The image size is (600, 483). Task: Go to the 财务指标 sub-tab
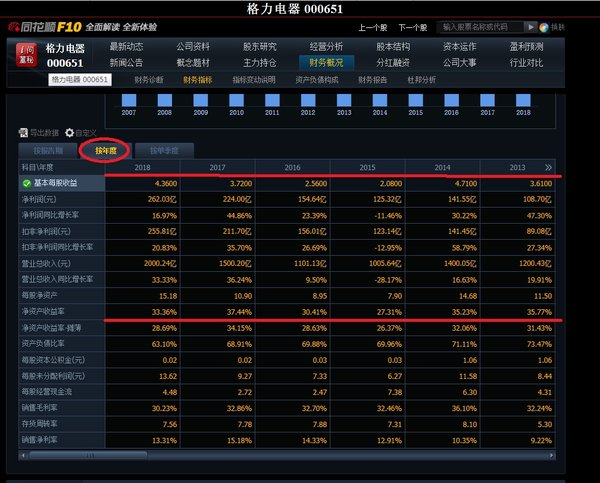(x=197, y=80)
